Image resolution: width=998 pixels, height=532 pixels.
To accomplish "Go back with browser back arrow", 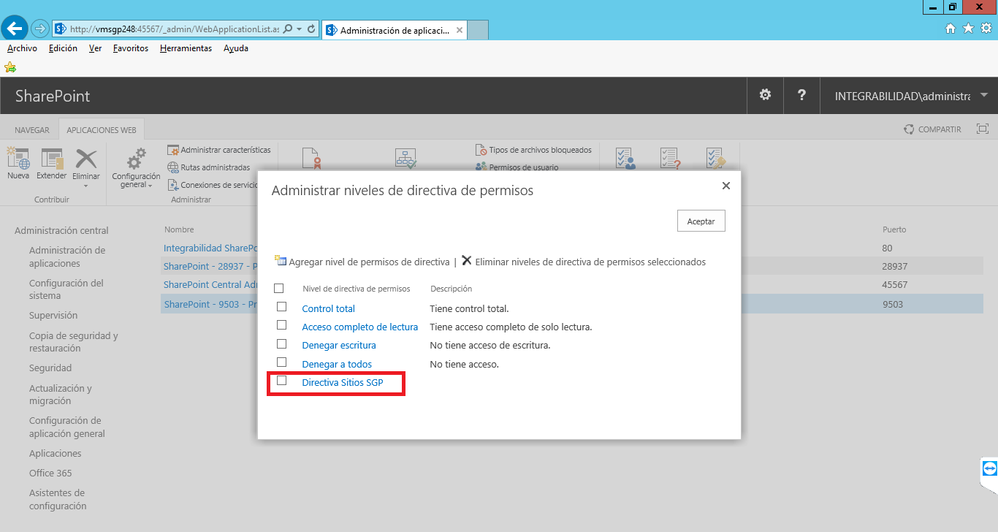I will (15, 29).
